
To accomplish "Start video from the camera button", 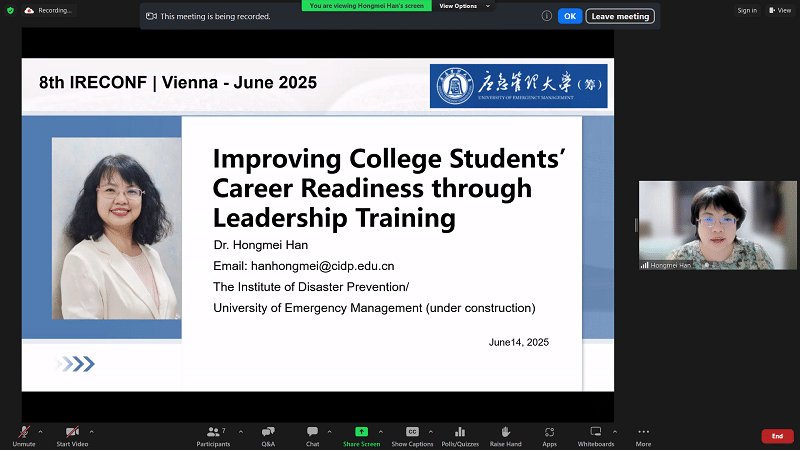I will coord(71,434).
